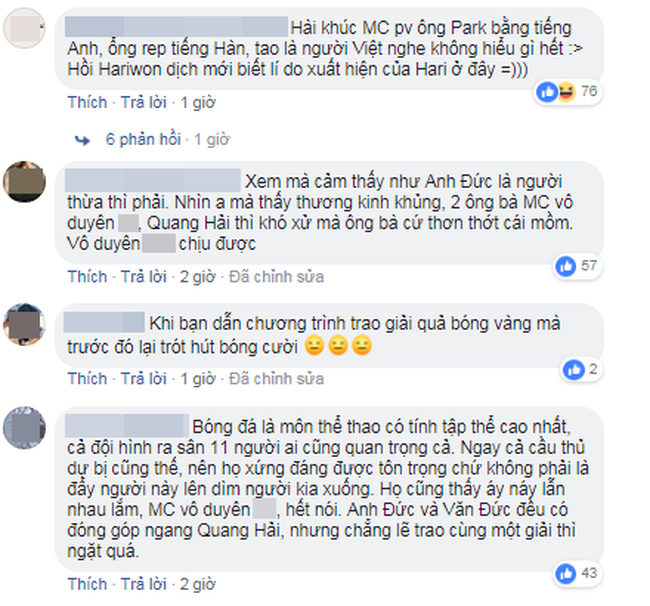Click the reply arrow icon beside 6 phản hồi

click(x=82, y=141)
